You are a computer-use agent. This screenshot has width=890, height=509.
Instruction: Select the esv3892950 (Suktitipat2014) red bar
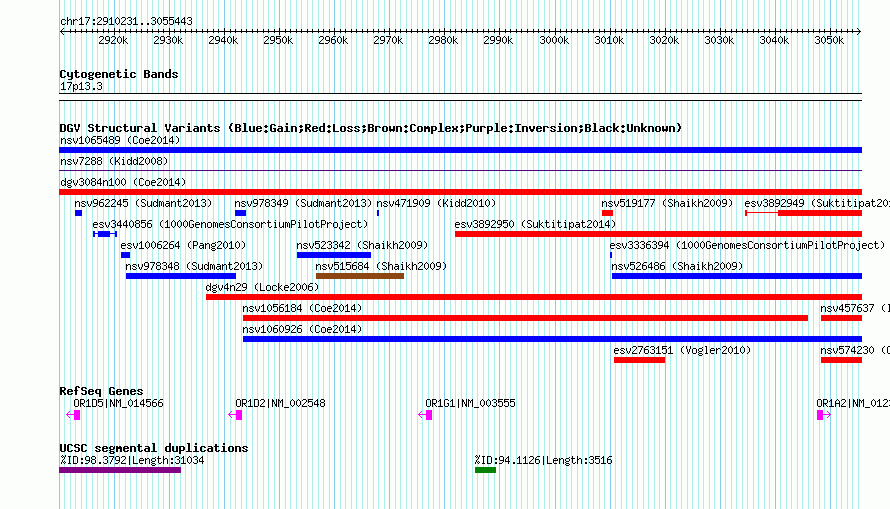[658, 234]
